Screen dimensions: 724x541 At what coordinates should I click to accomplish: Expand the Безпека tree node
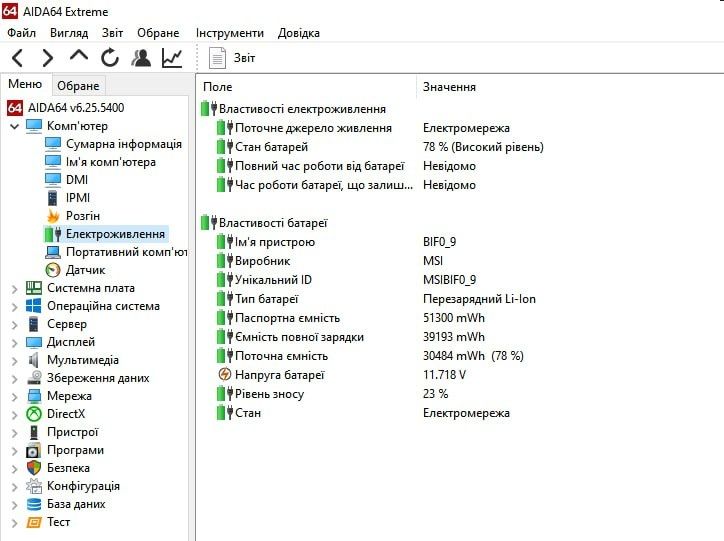pos(14,469)
